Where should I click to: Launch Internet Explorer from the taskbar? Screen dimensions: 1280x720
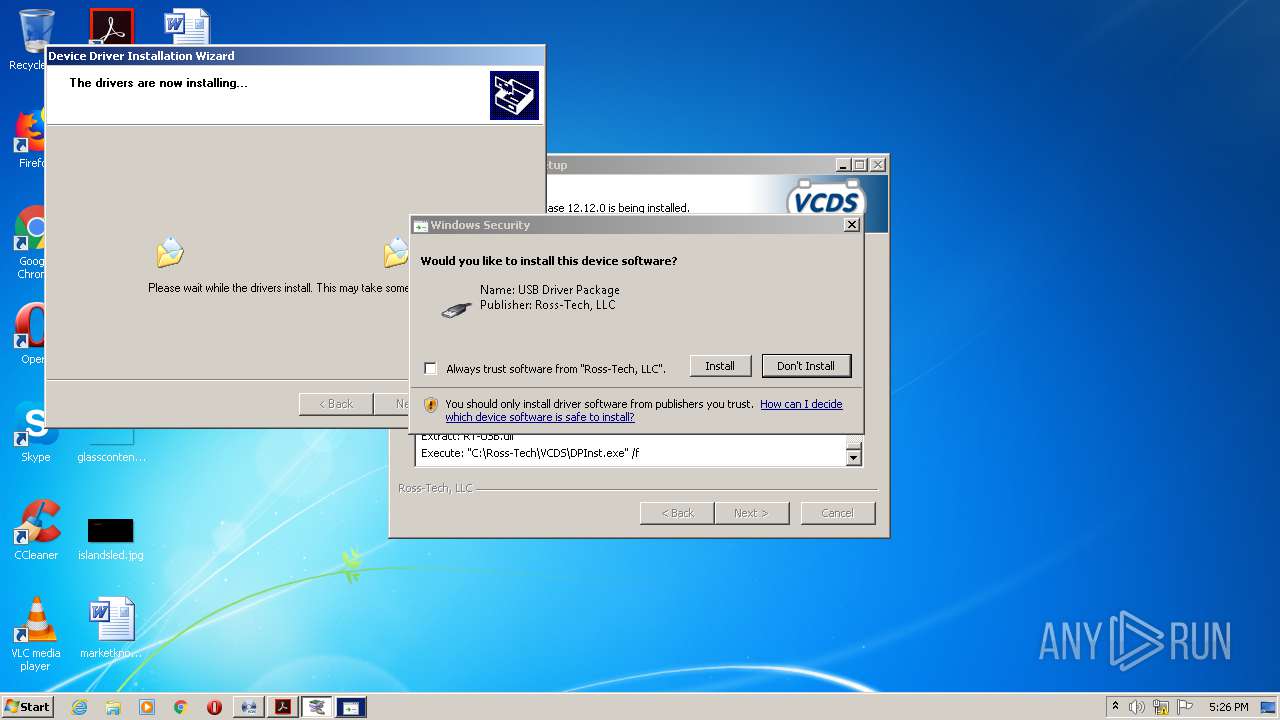click(x=79, y=707)
